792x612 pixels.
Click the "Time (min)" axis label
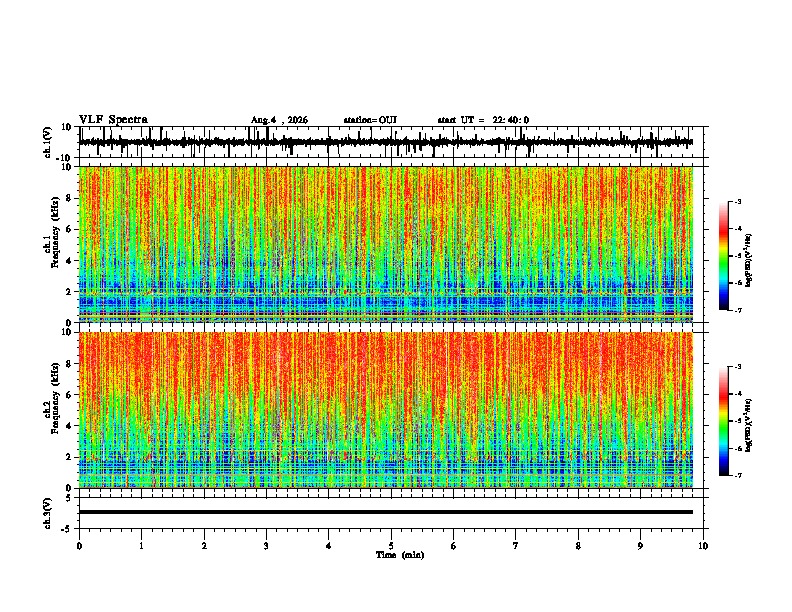click(400, 555)
